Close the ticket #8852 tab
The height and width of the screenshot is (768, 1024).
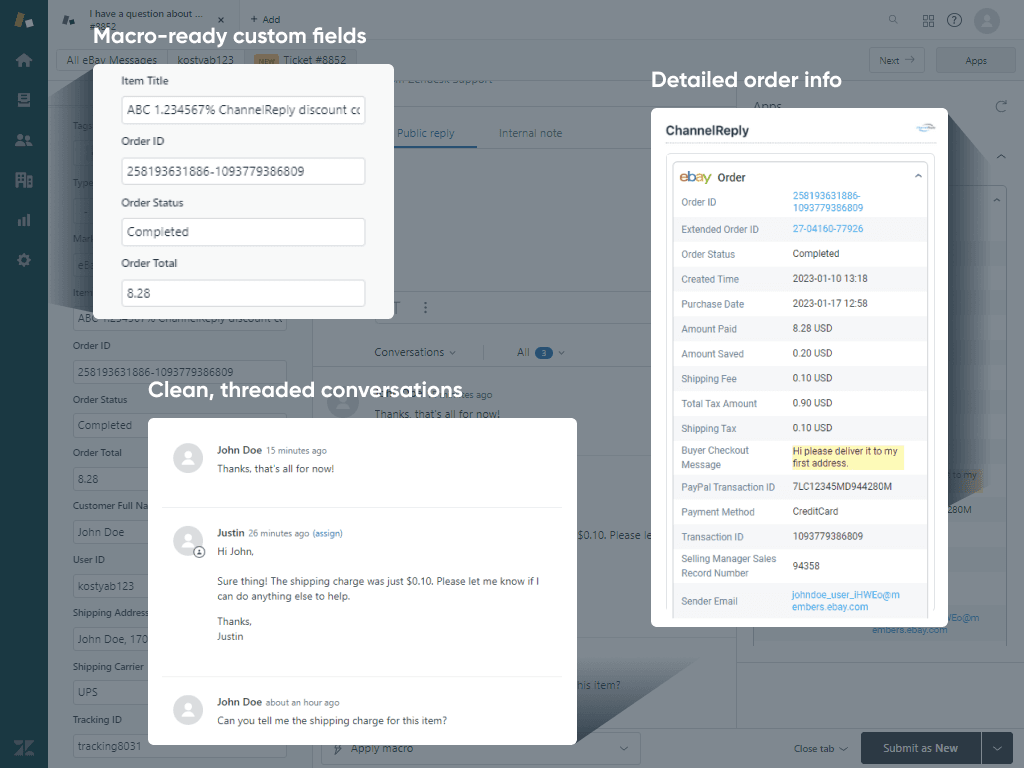pos(221,20)
